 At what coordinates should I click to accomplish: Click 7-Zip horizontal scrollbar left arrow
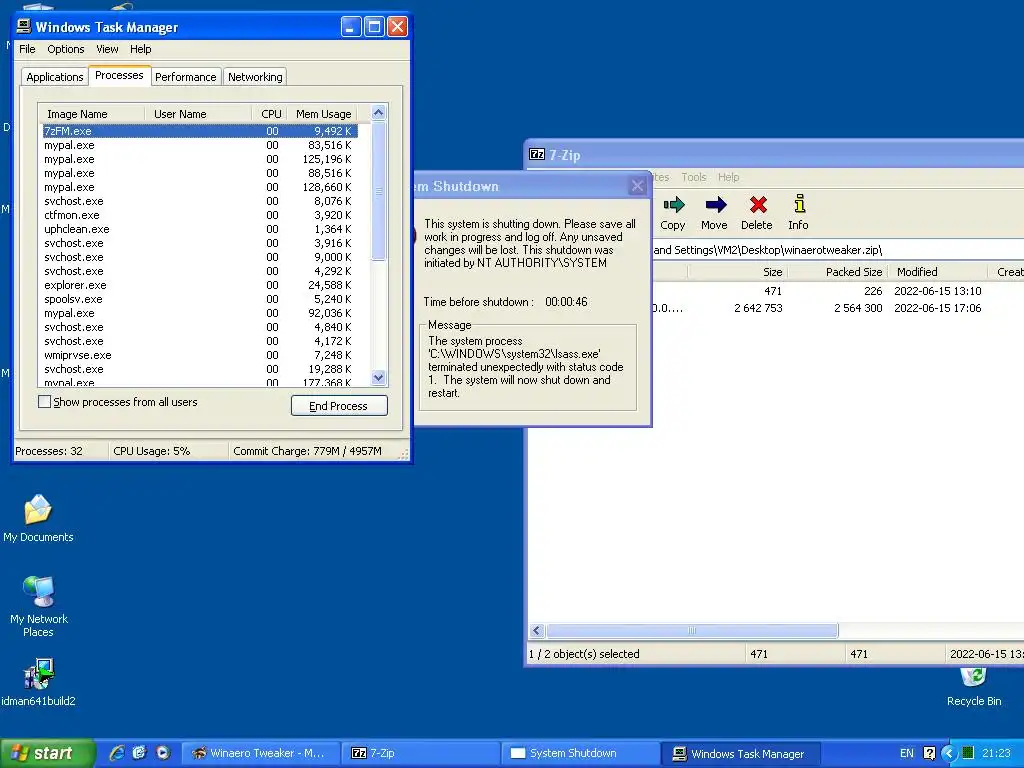click(536, 630)
